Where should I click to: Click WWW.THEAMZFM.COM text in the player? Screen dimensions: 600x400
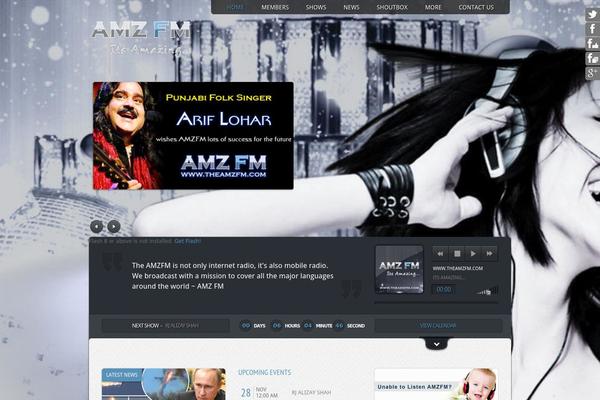pos(458,268)
